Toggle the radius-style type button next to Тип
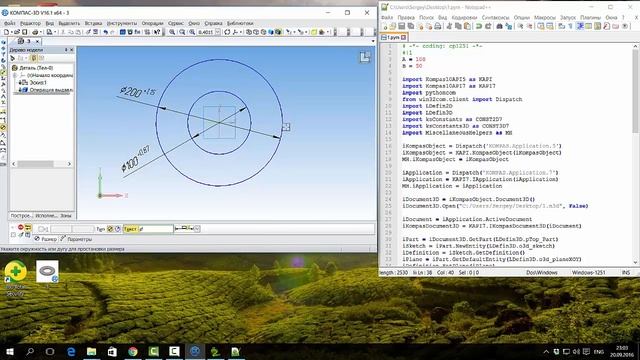640x360 pixels. pyautogui.click(x=118, y=229)
